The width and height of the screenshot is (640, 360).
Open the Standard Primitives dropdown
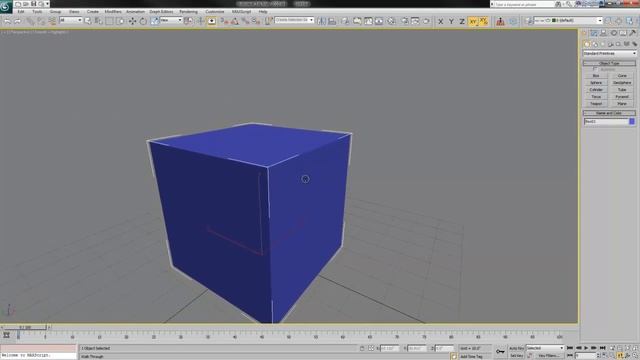(x=609, y=53)
